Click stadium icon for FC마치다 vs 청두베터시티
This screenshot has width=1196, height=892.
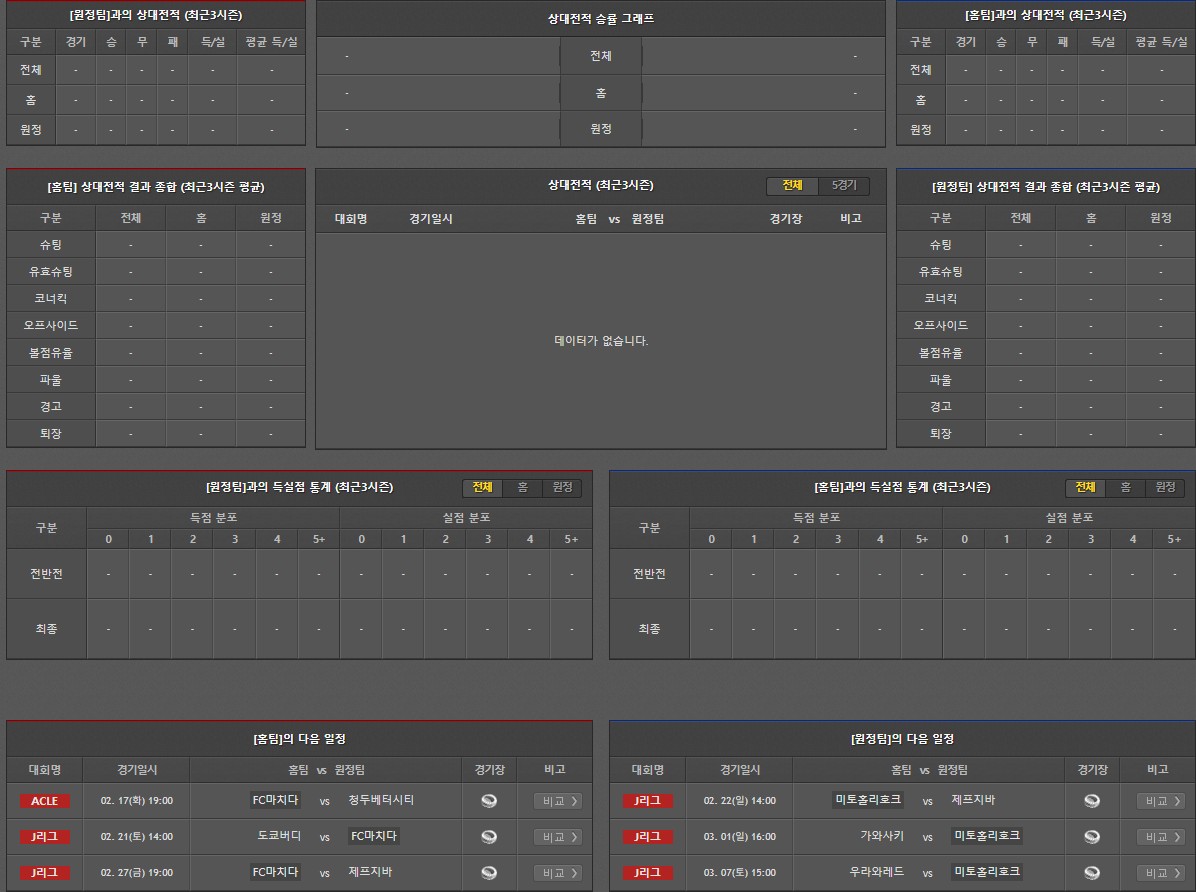click(x=489, y=800)
